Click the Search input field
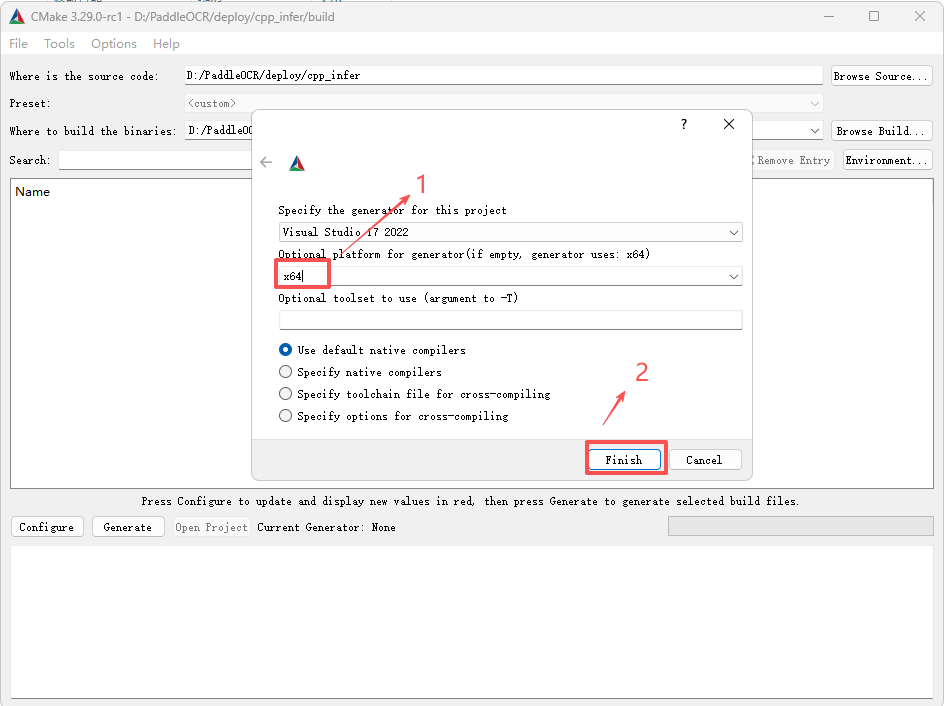944x706 pixels. point(155,160)
